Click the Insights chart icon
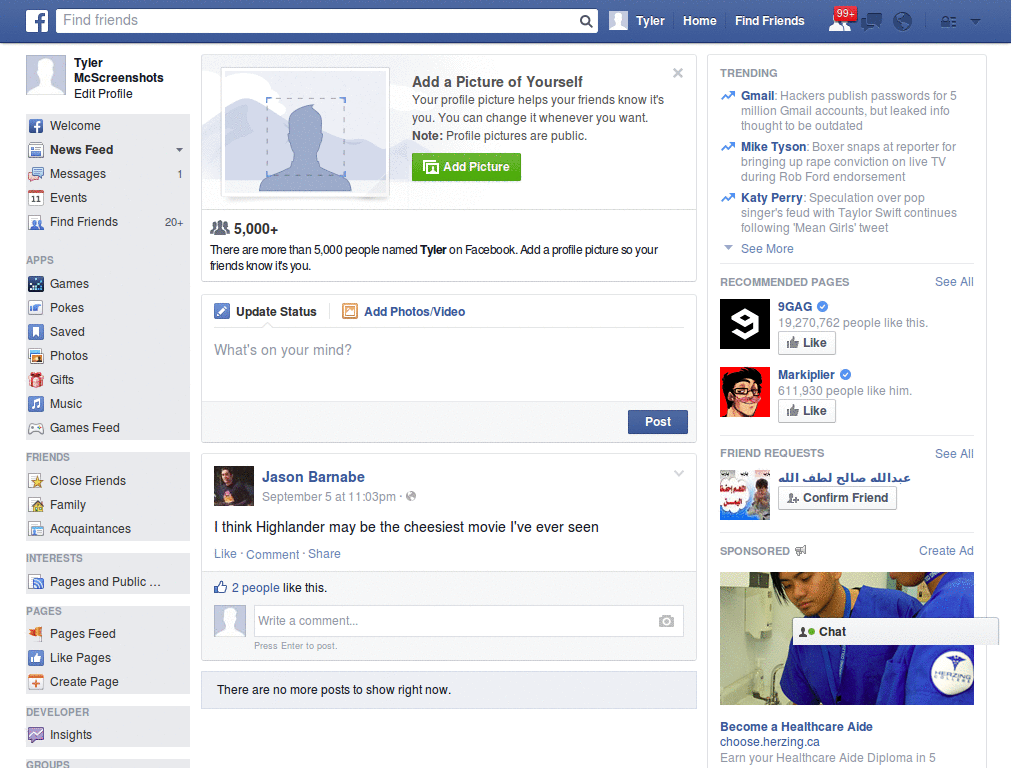Screen dimensions: 1024x768 (36, 735)
